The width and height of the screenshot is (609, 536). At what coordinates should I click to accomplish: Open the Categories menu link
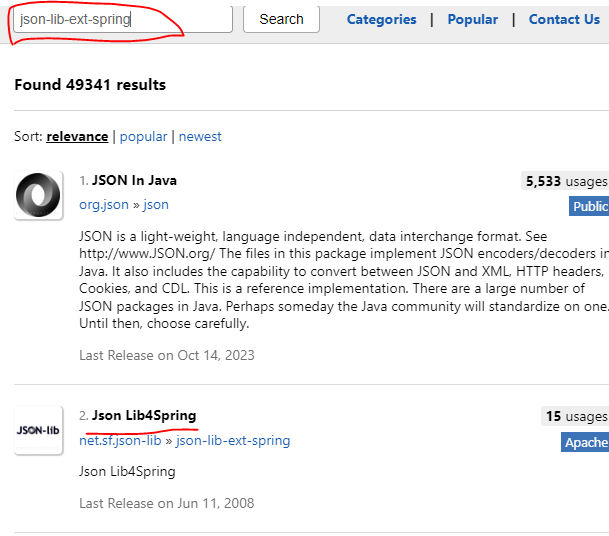point(381,19)
